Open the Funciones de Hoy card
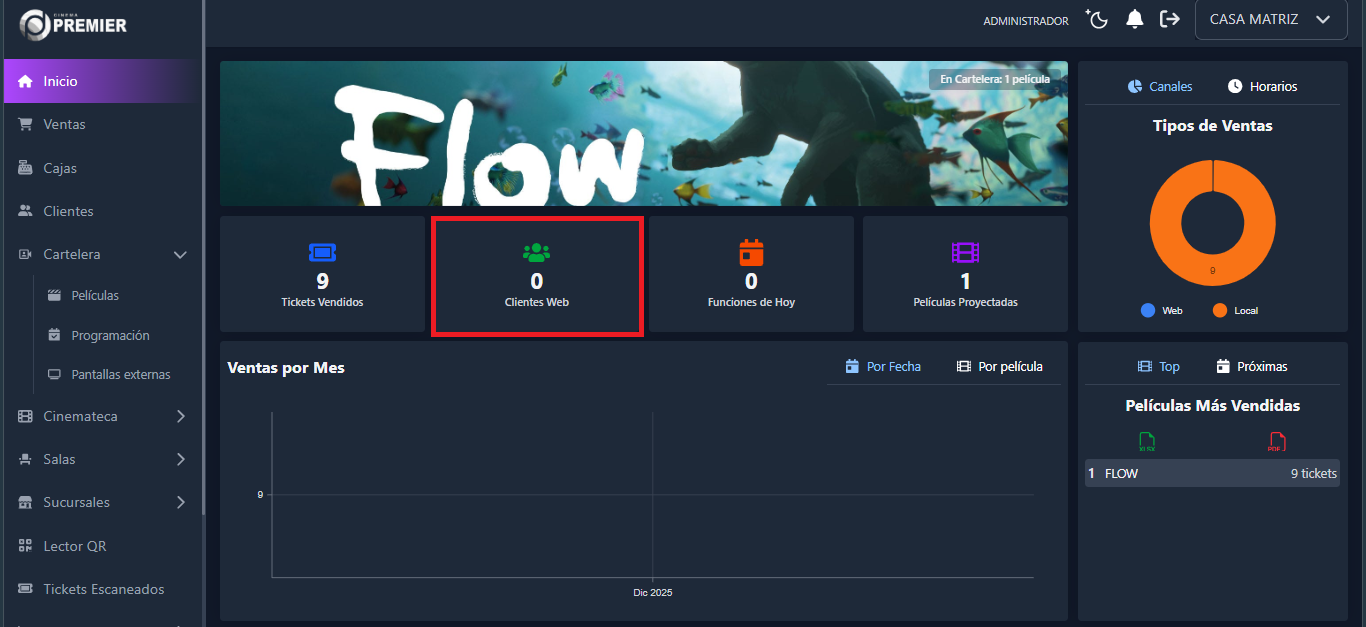This screenshot has width=1366, height=627. [x=751, y=274]
